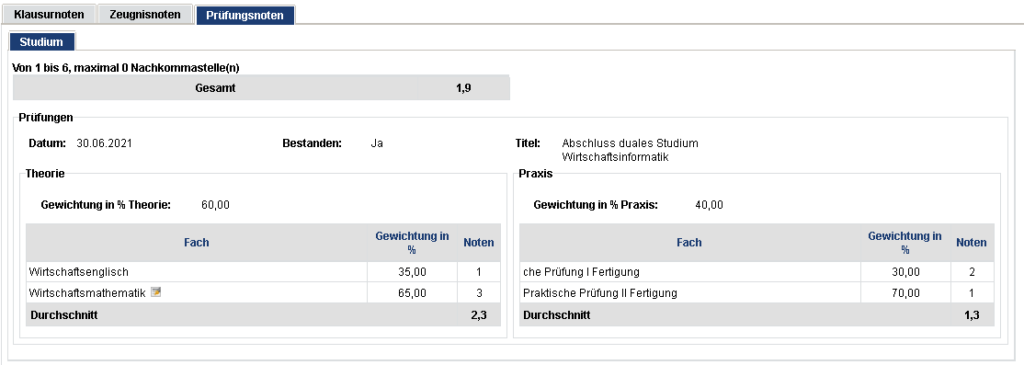The width and height of the screenshot is (1024, 365).
Task: Select Praktische Prüfung II Fertigung row
Action: (756, 293)
